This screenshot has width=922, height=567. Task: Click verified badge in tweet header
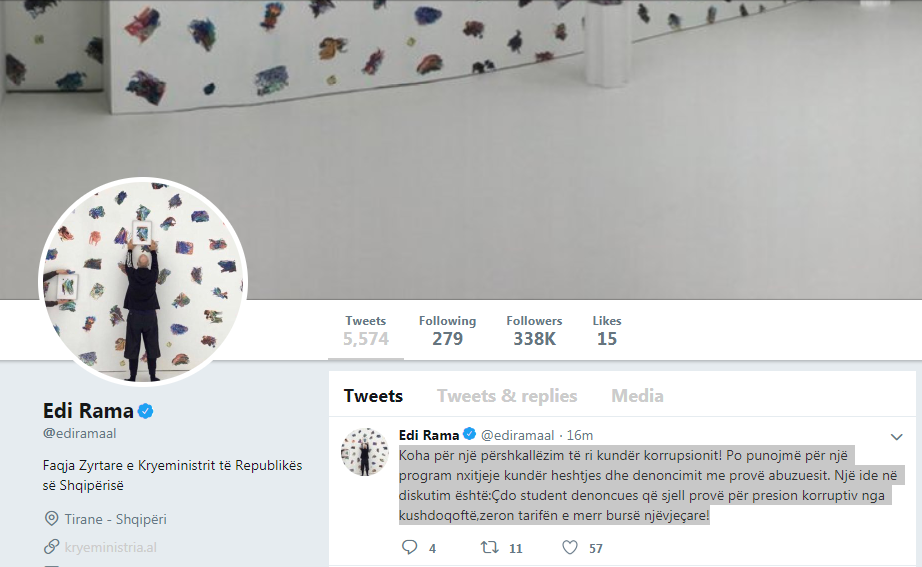pos(469,435)
